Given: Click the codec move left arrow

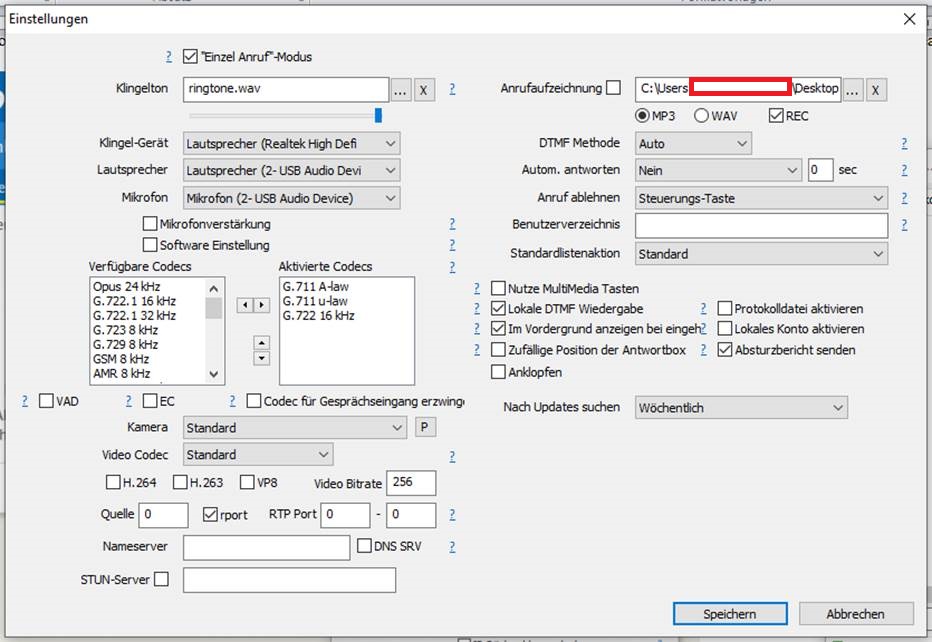Looking at the screenshot, I should pos(245,305).
